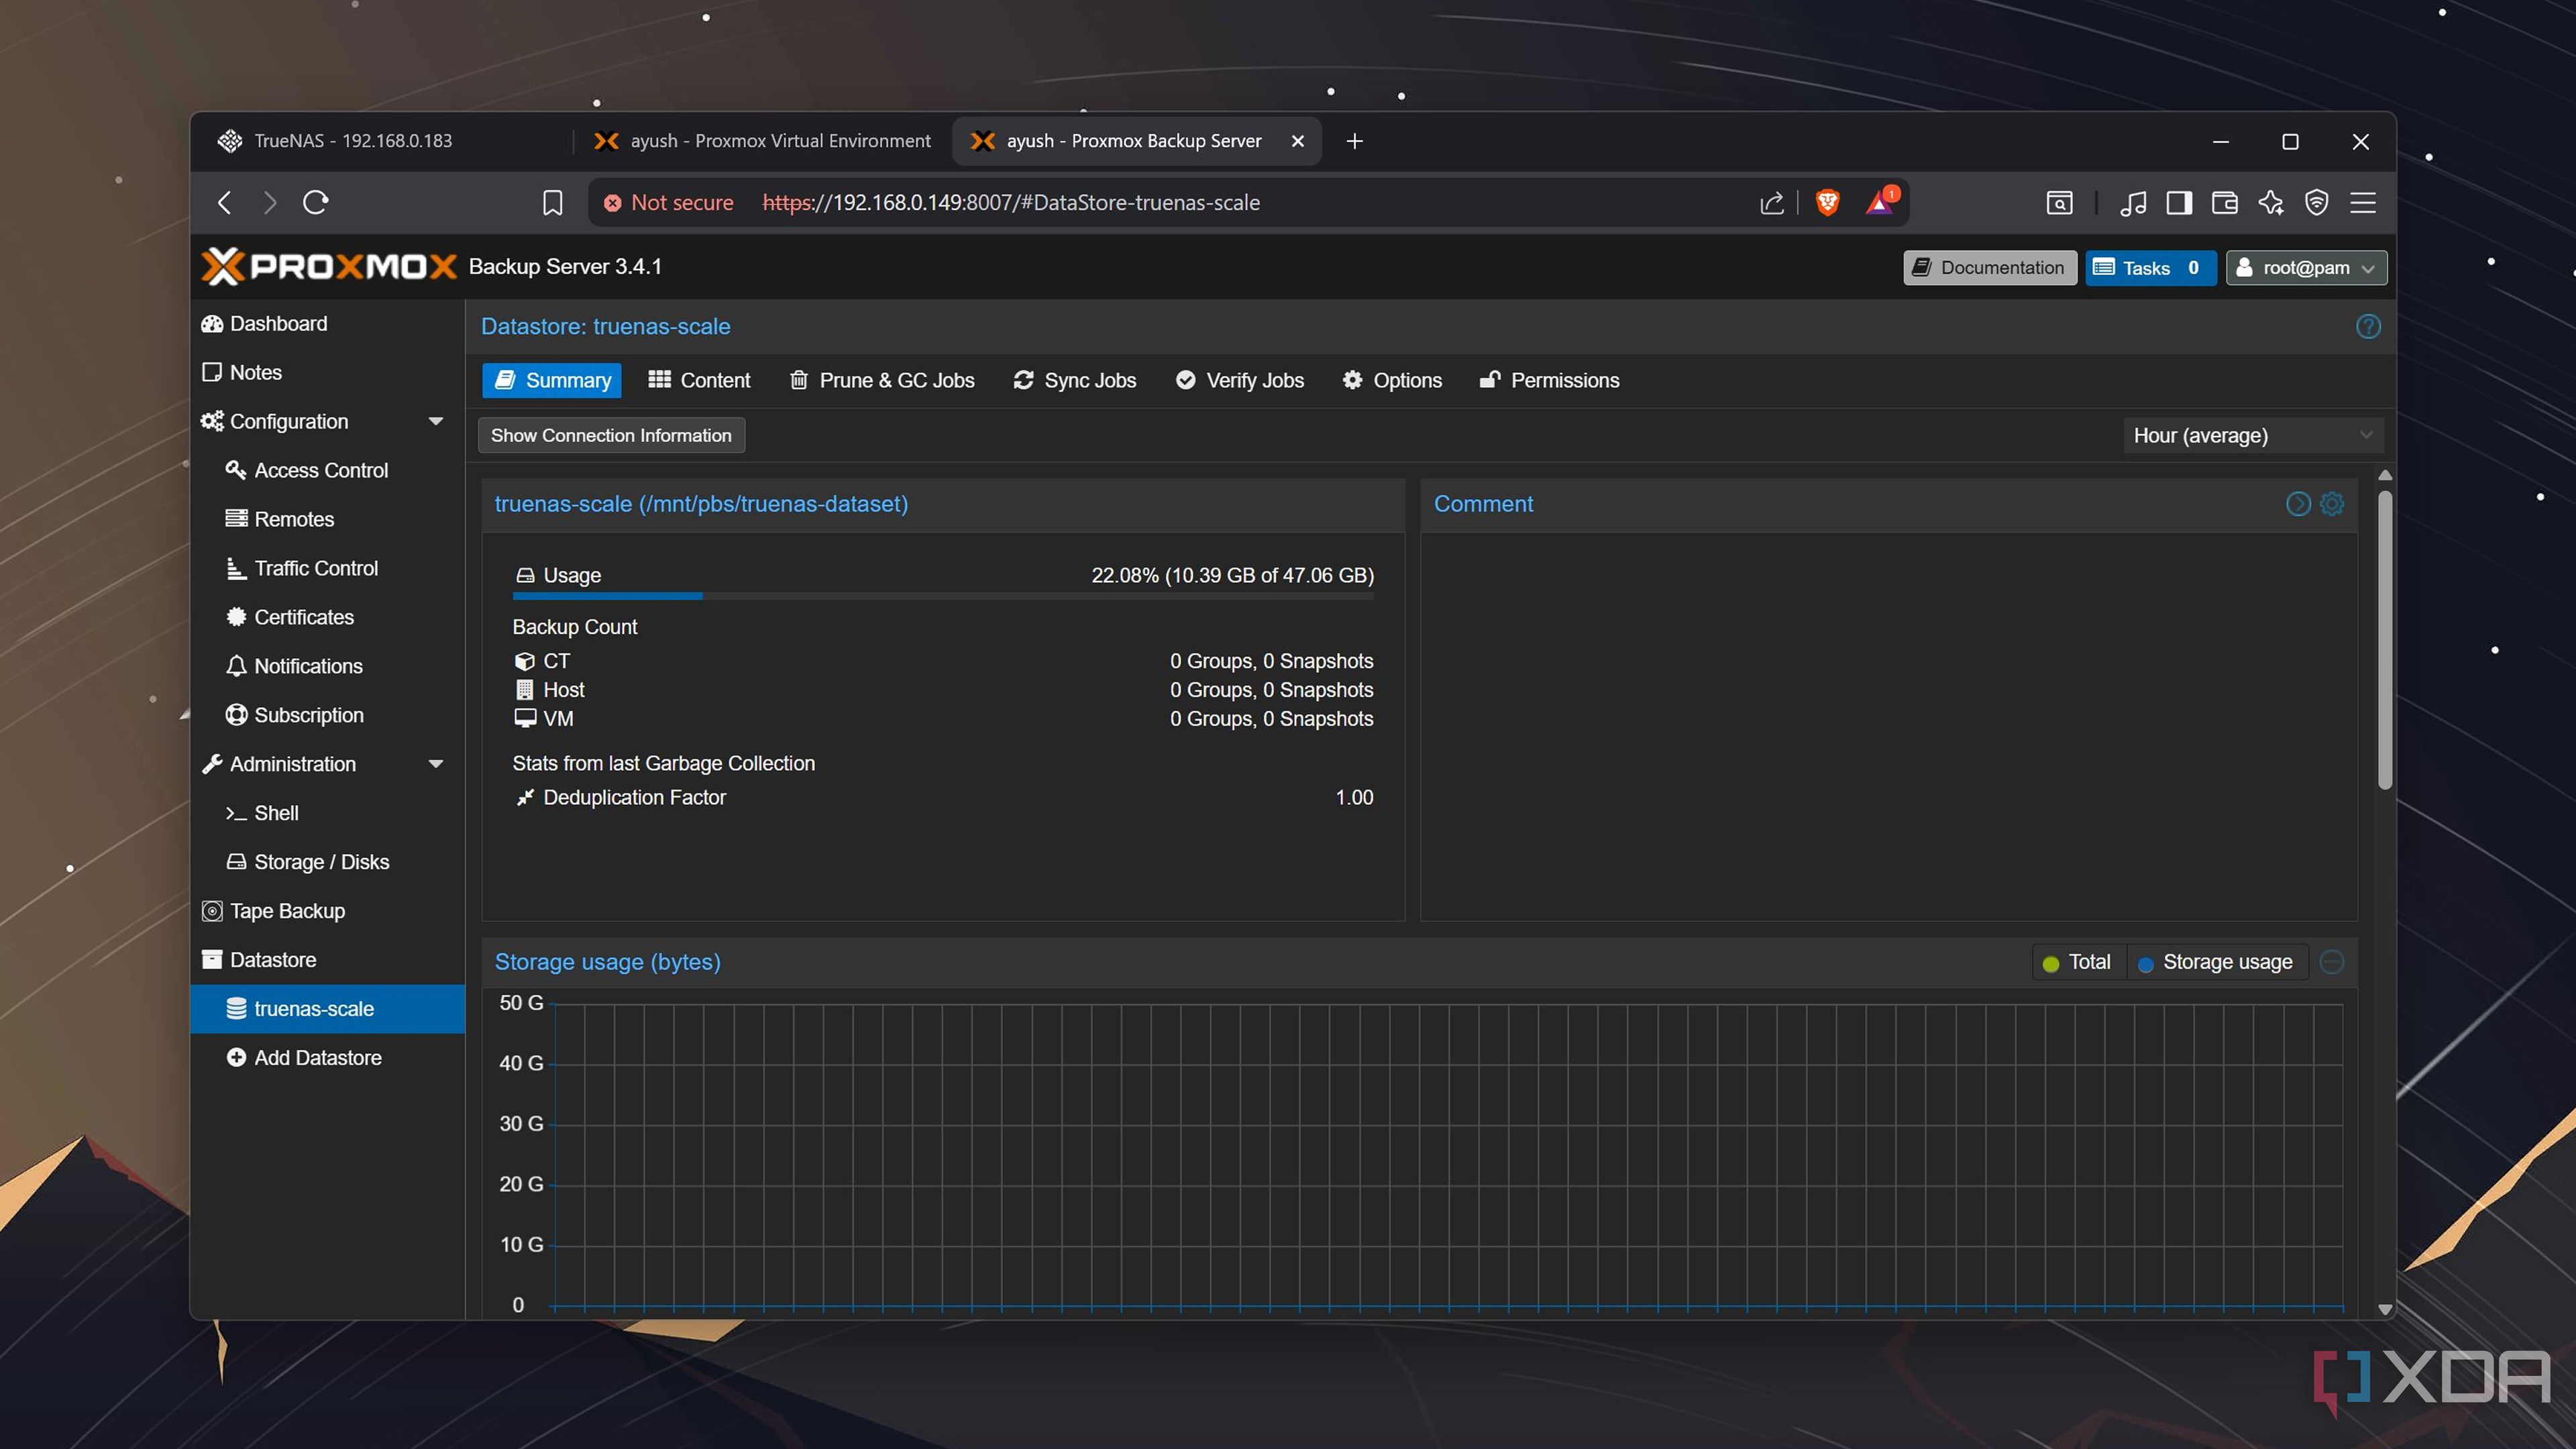Open the Brave Rewards triangle icon
Image resolution: width=2576 pixels, height=1449 pixels.
[x=1881, y=202]
